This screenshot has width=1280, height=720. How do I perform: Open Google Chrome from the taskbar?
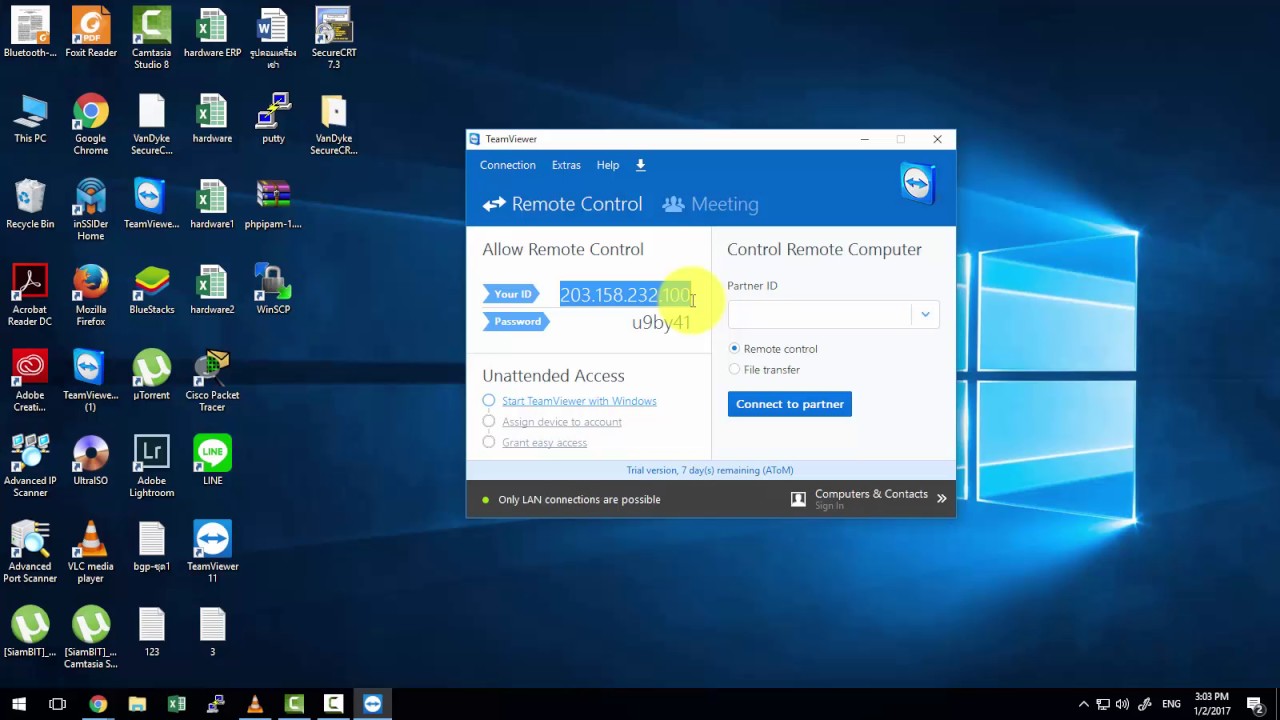[x=97, y=704]
